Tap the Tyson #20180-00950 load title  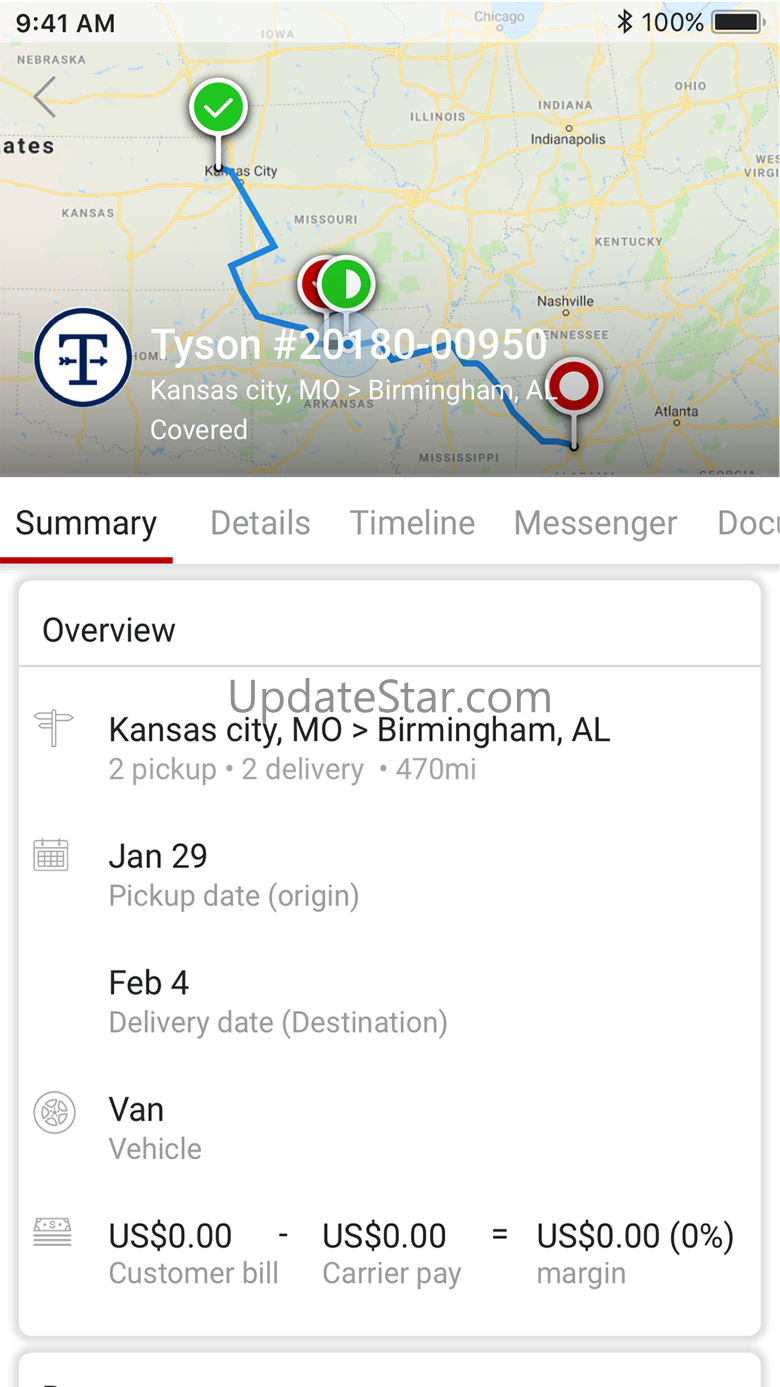click(x=348, y=344)
